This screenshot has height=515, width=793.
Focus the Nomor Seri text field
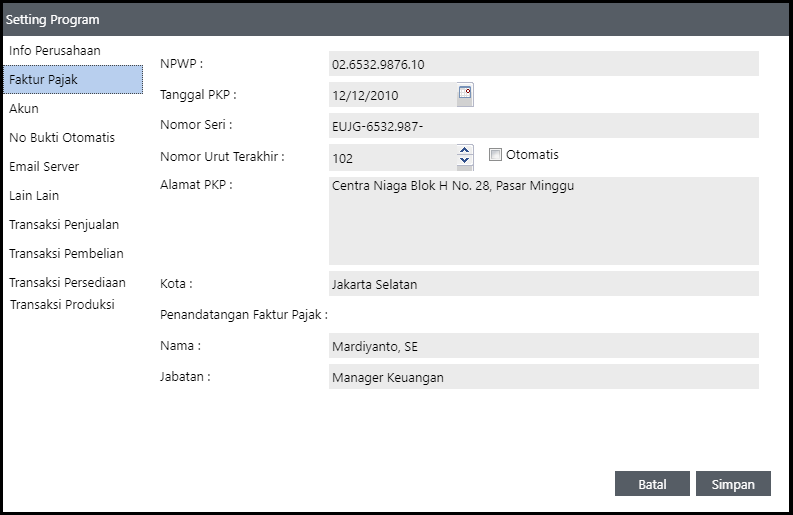[543, 125]
